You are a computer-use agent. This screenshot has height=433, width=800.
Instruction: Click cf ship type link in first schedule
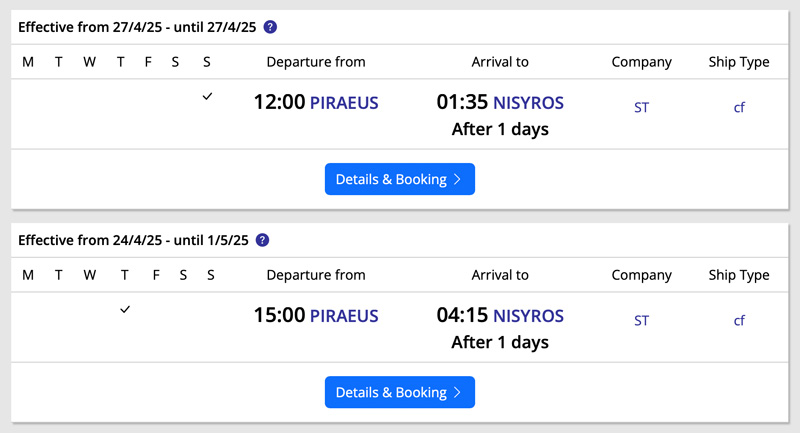coord(739,108)
